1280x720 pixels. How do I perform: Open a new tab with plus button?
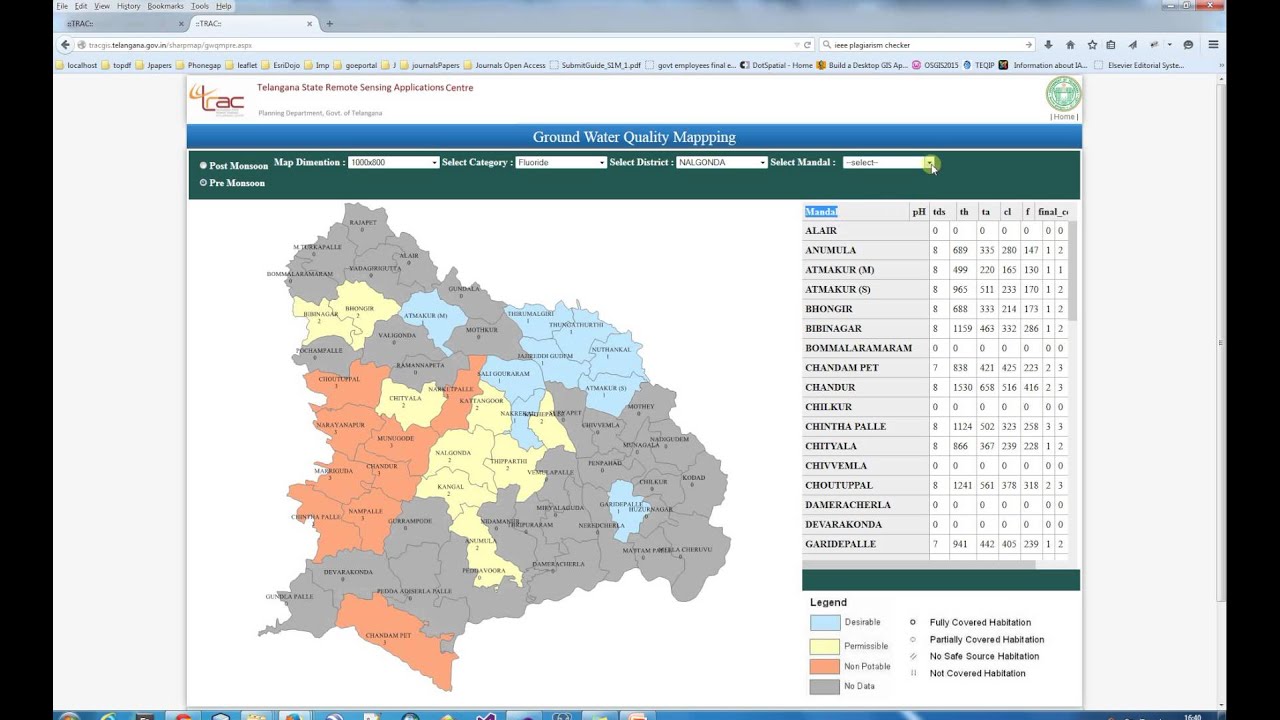point(329,23)
